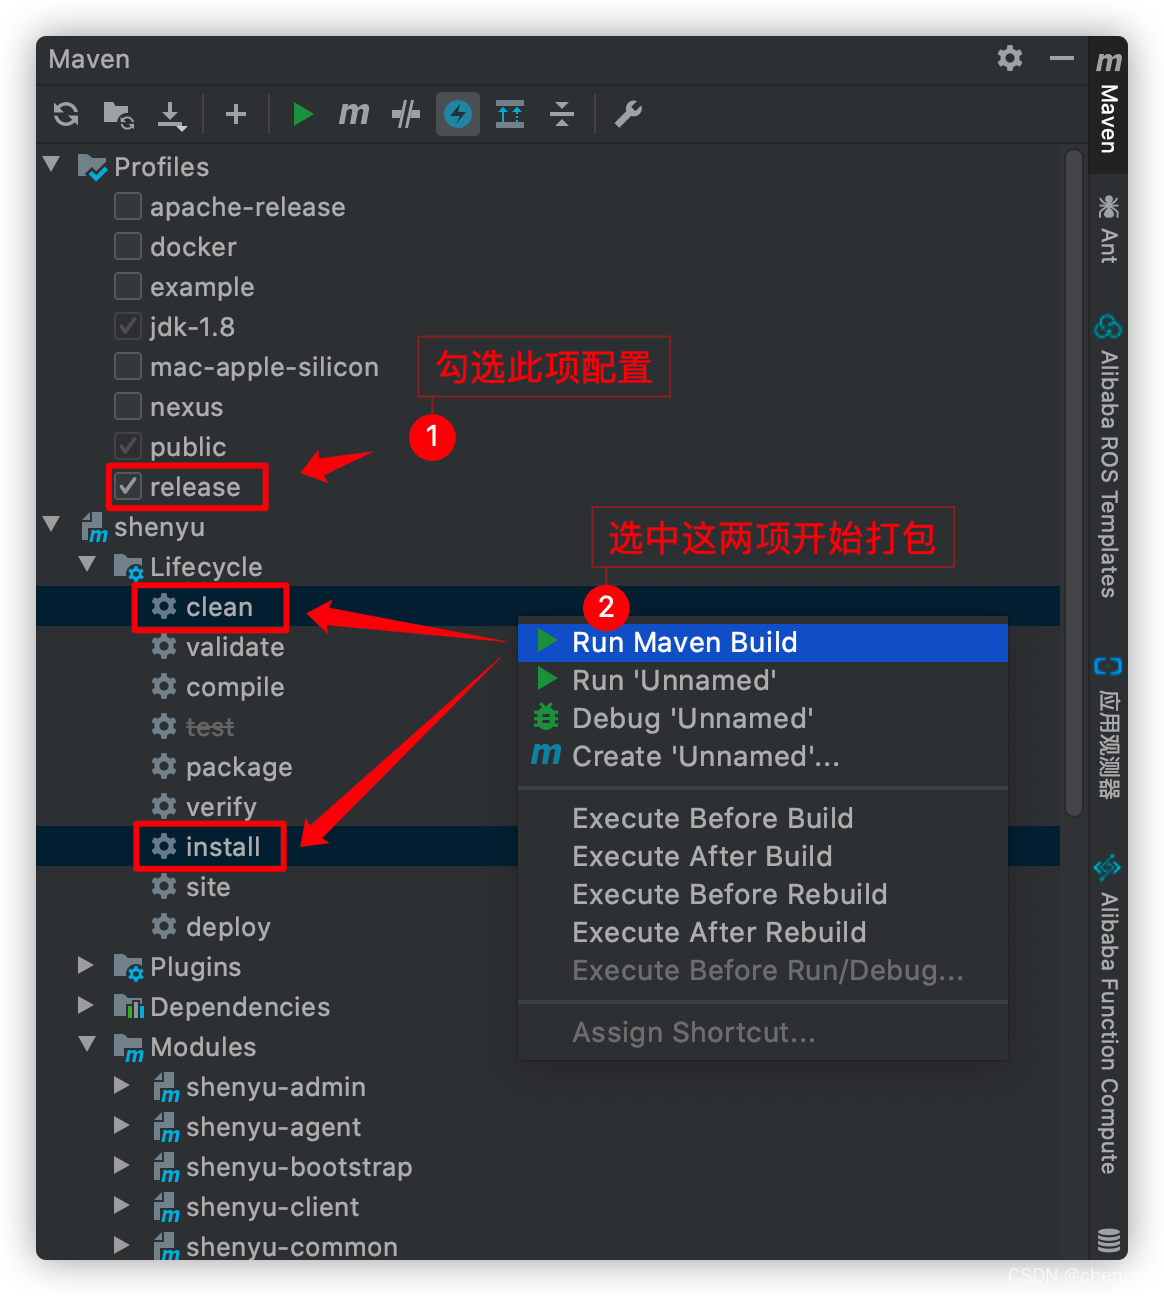Screen dimensions: 1164x1296
Task: Click the Dependencies folder icon
Action: [x=128, y=1007]
